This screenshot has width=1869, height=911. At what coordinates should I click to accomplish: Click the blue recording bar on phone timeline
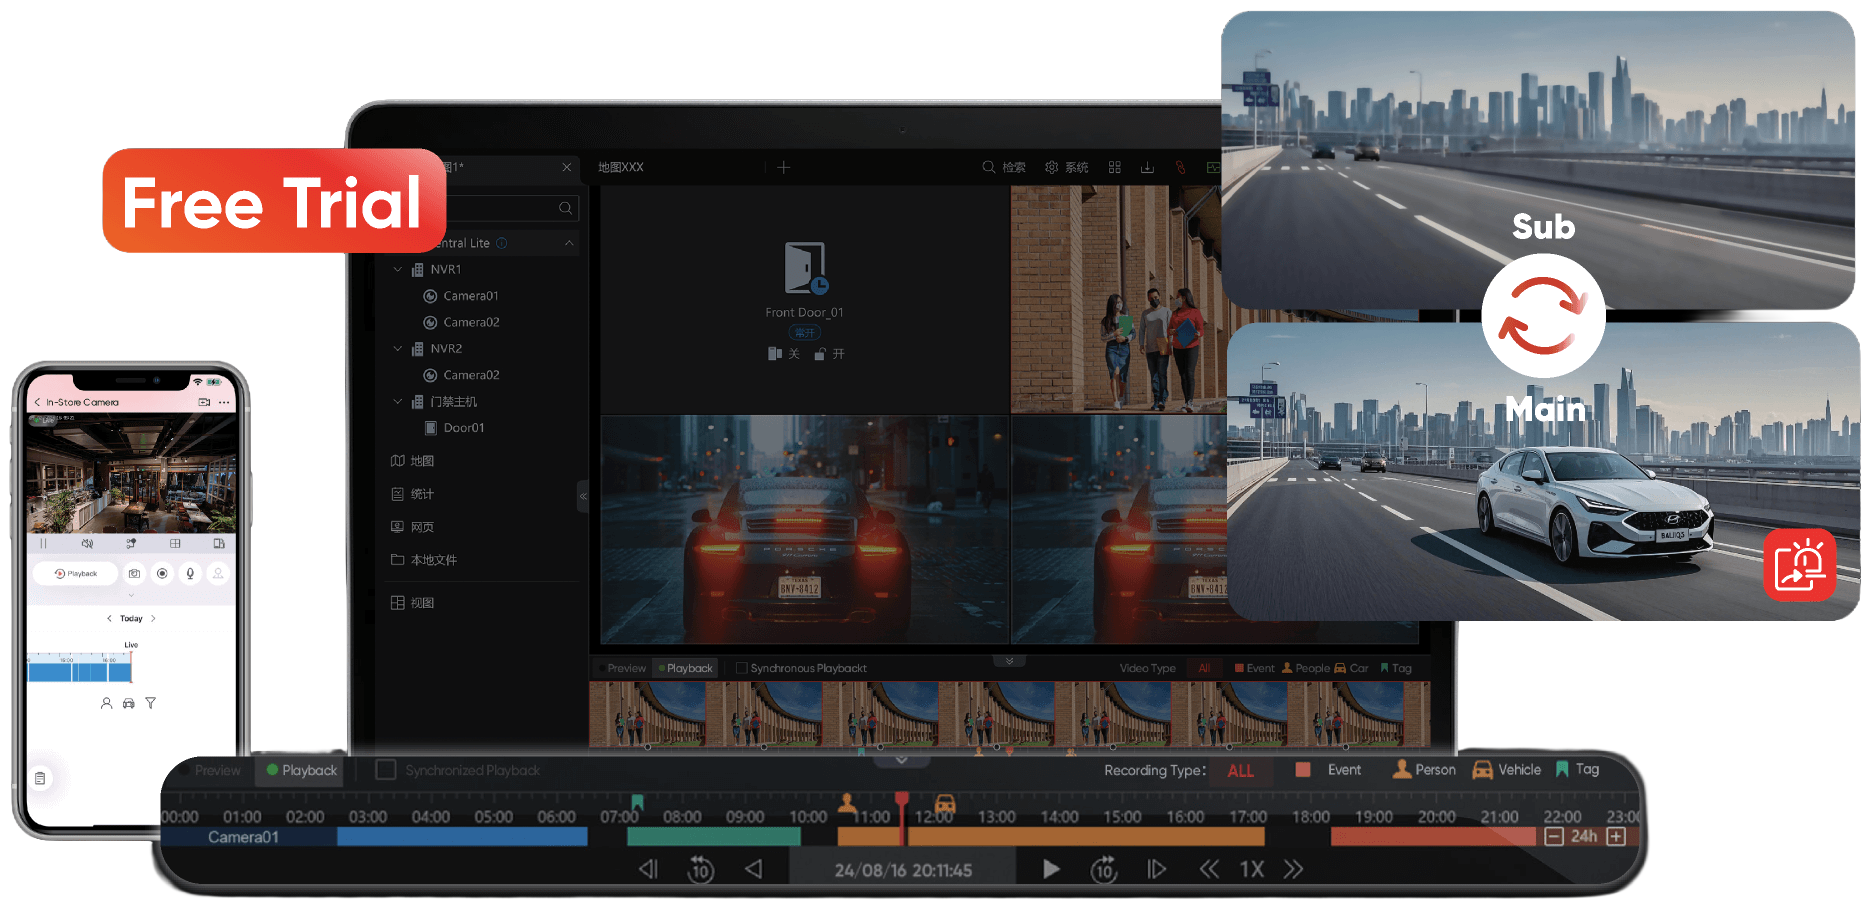coord(80,672)
